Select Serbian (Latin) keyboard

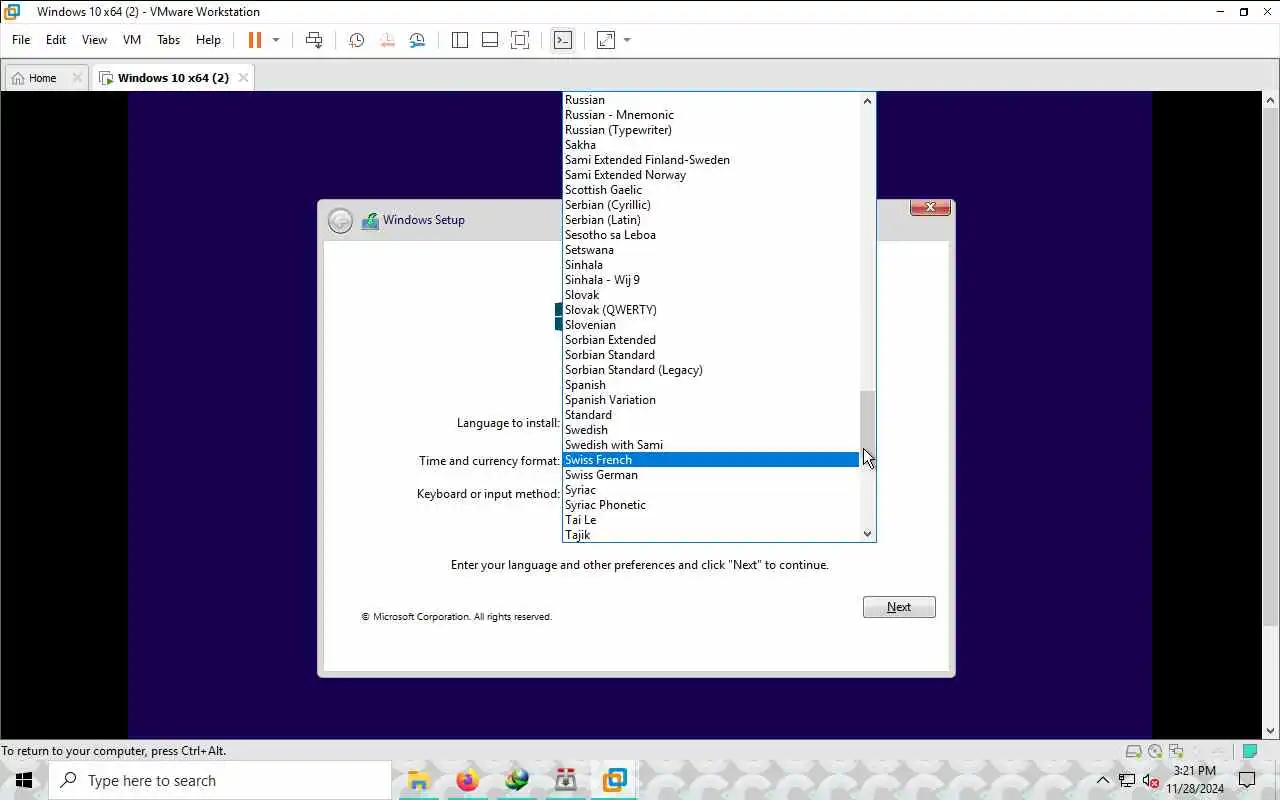[x=710, y=220]
